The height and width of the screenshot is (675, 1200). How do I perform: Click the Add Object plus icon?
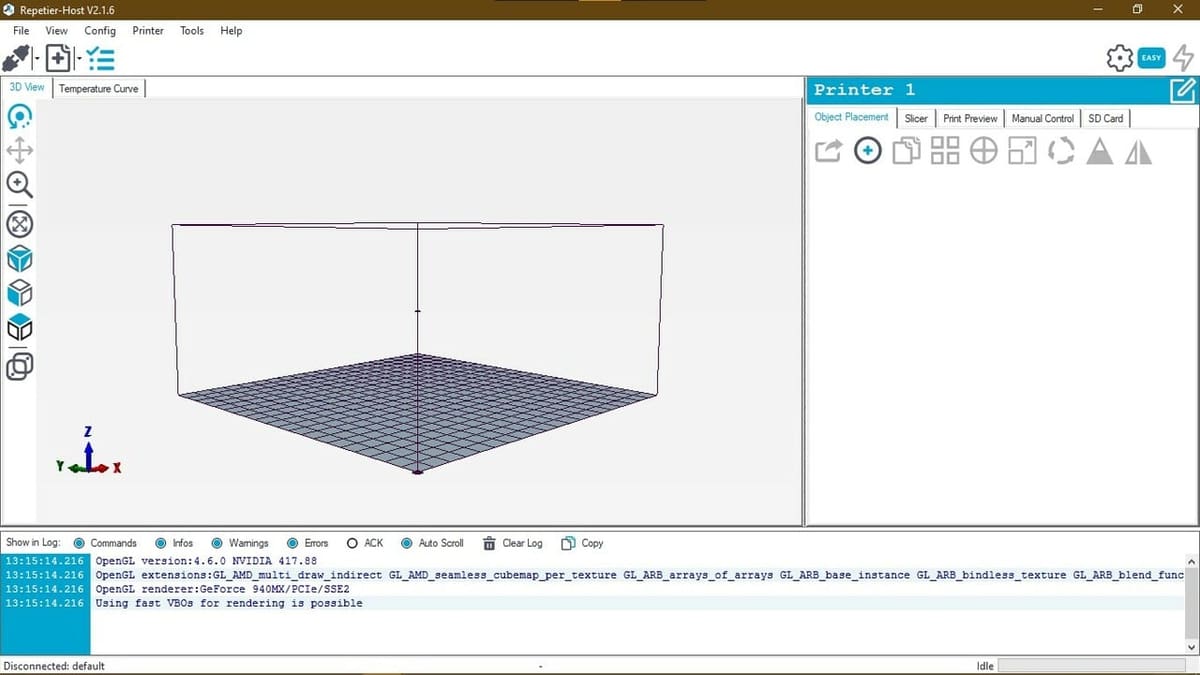pyautogui.click(x=868, y=151)
